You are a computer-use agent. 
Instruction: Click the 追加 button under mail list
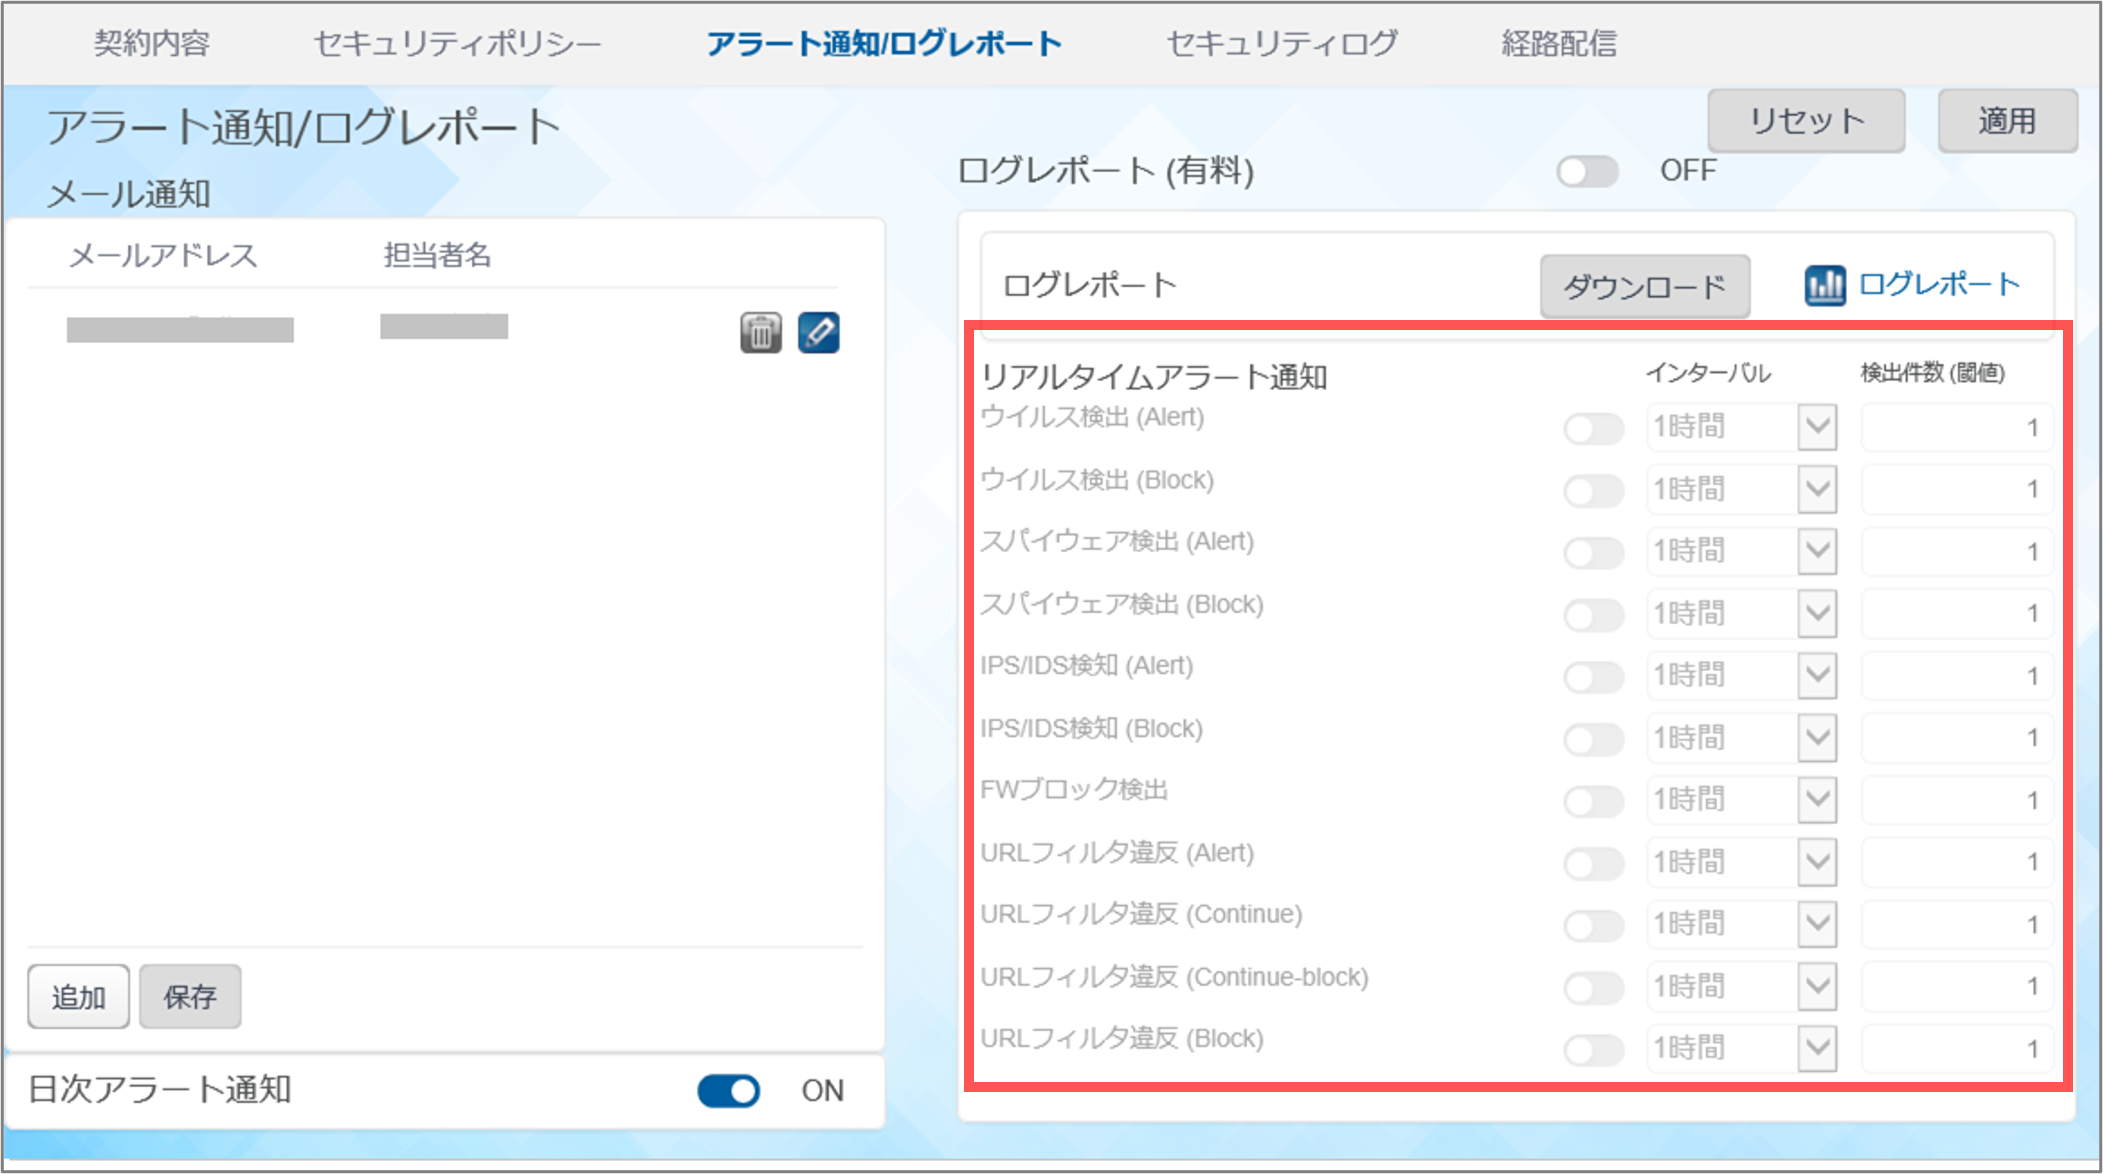pos(78,996)
